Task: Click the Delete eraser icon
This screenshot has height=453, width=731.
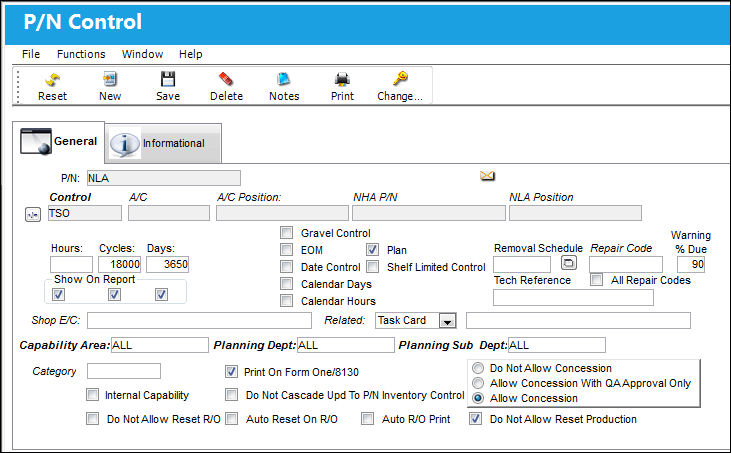Action: point(226,79)
